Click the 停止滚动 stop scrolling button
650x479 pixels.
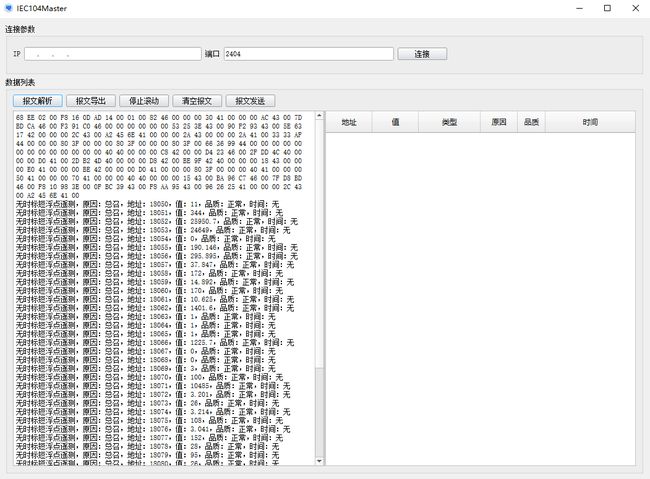click(144, 101)
